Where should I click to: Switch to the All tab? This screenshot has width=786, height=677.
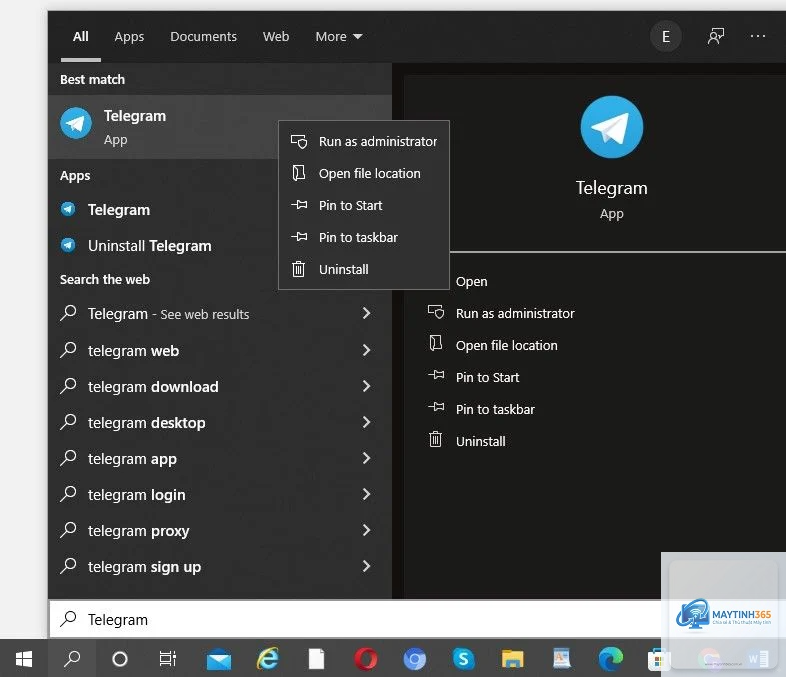click(x=81, y=37)
